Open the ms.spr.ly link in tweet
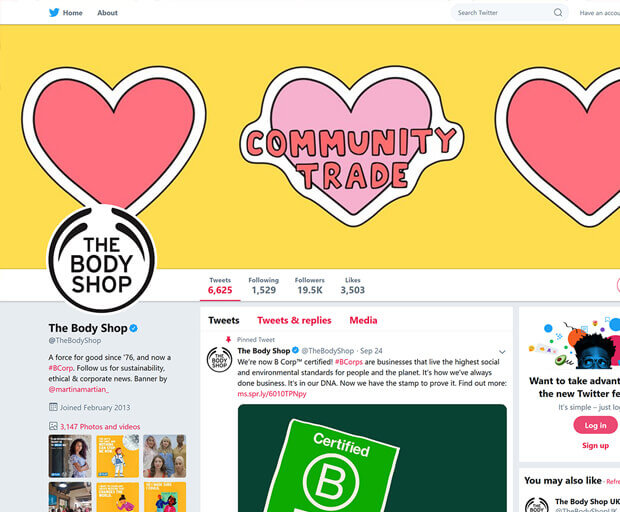 tap(272, 394)
